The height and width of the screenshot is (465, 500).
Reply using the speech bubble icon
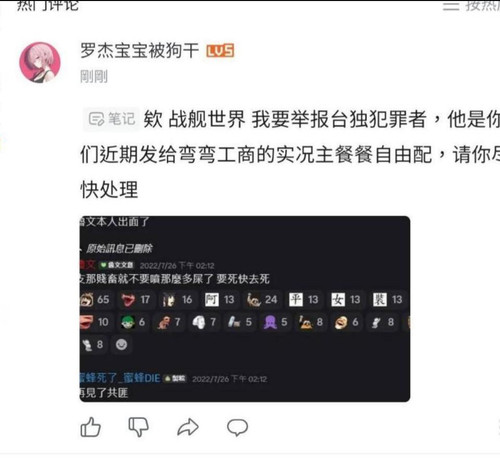[237, 427]
